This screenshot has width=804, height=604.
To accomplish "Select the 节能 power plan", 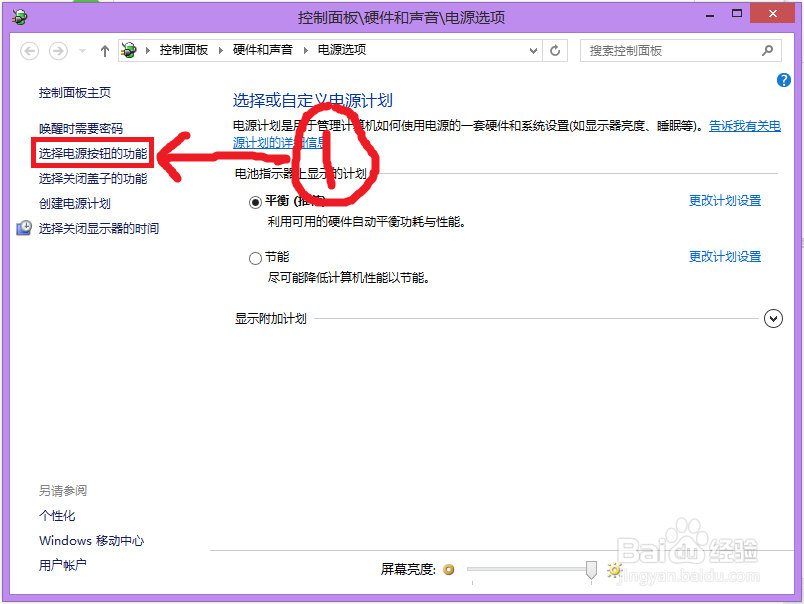I will tap(256, 257).
